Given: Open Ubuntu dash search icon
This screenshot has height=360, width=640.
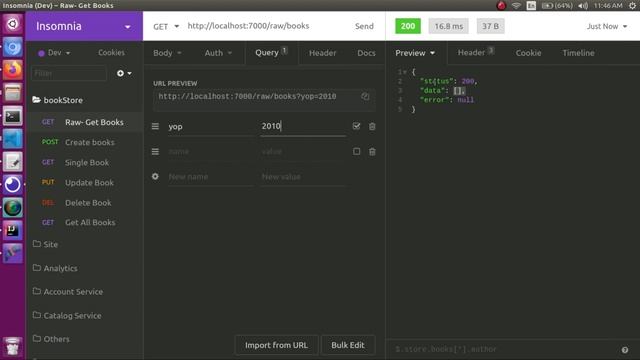Looking at the screenshot, I should [x=13, y=24].
